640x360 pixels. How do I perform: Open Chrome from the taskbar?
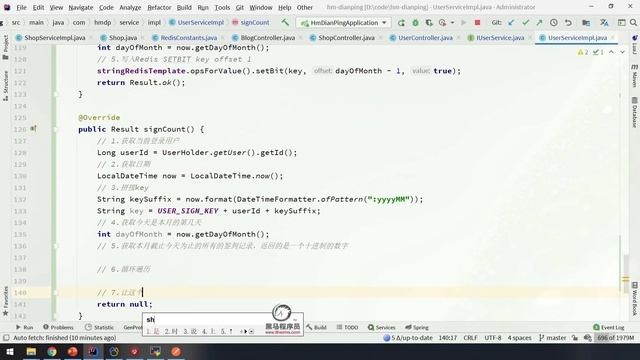pyautogui.click(x=52, y=351)
